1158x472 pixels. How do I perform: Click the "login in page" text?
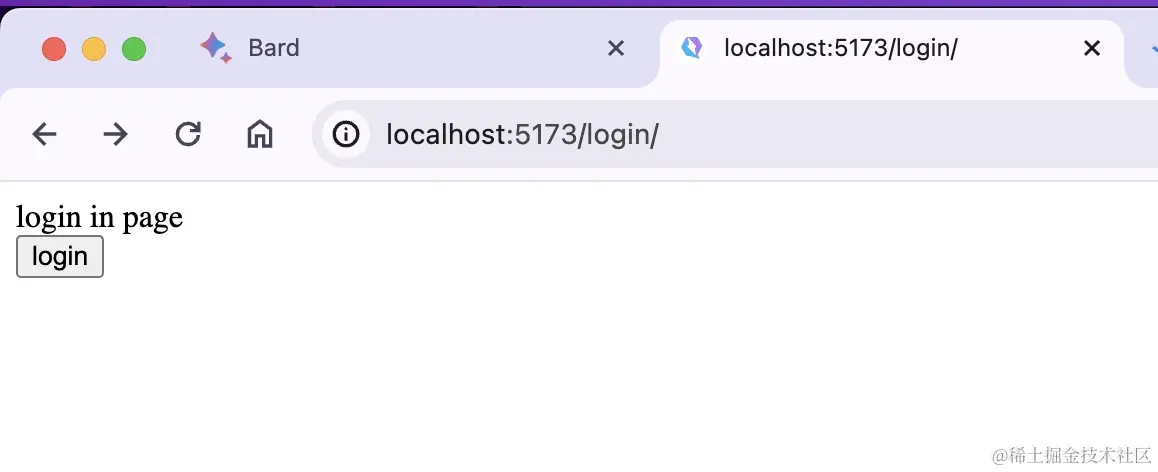[x=99, y=217]
